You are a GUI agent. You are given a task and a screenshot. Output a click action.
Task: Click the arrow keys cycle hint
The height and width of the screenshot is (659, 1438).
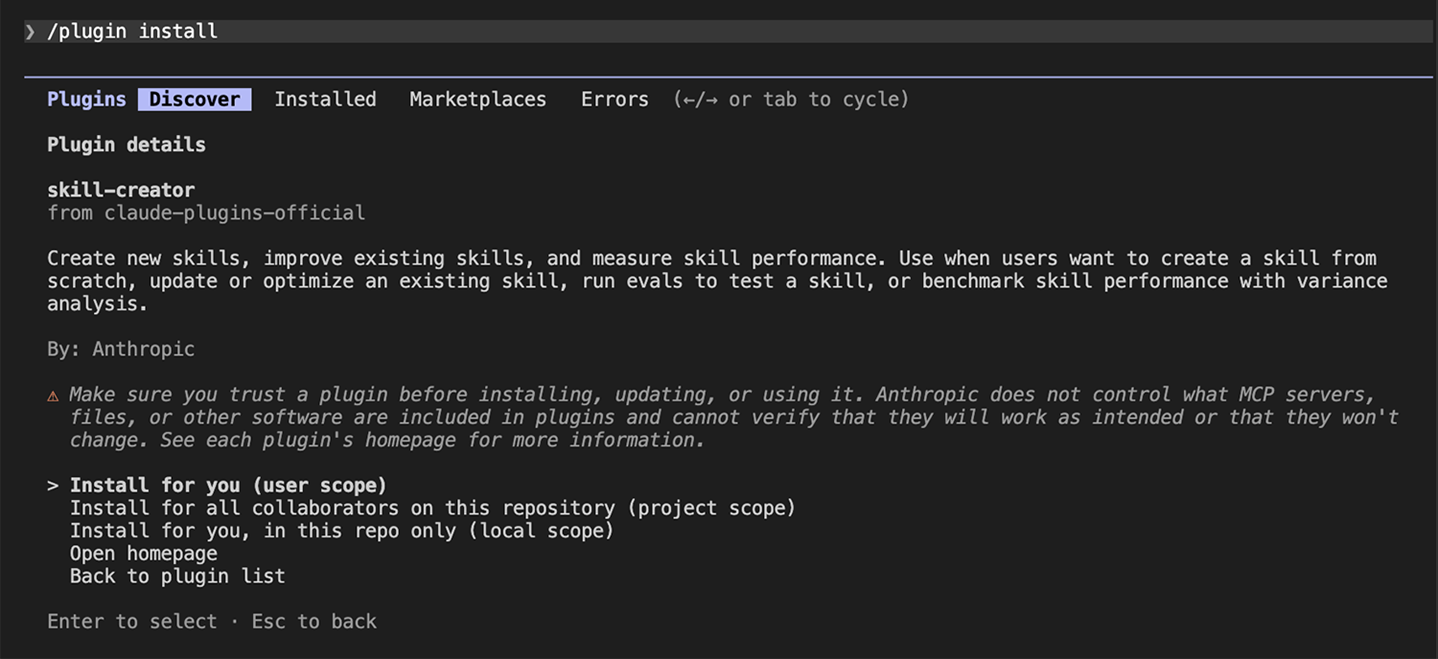(x=791, y=99)
